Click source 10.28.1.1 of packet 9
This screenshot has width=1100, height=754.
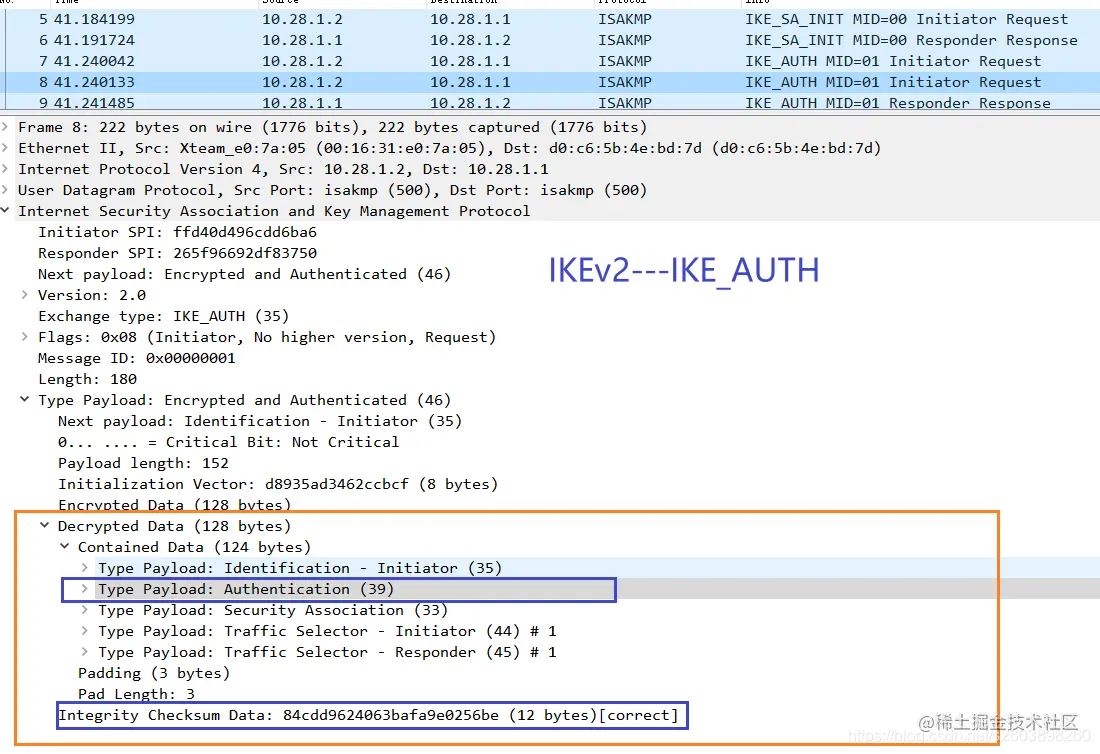point(302,102)
